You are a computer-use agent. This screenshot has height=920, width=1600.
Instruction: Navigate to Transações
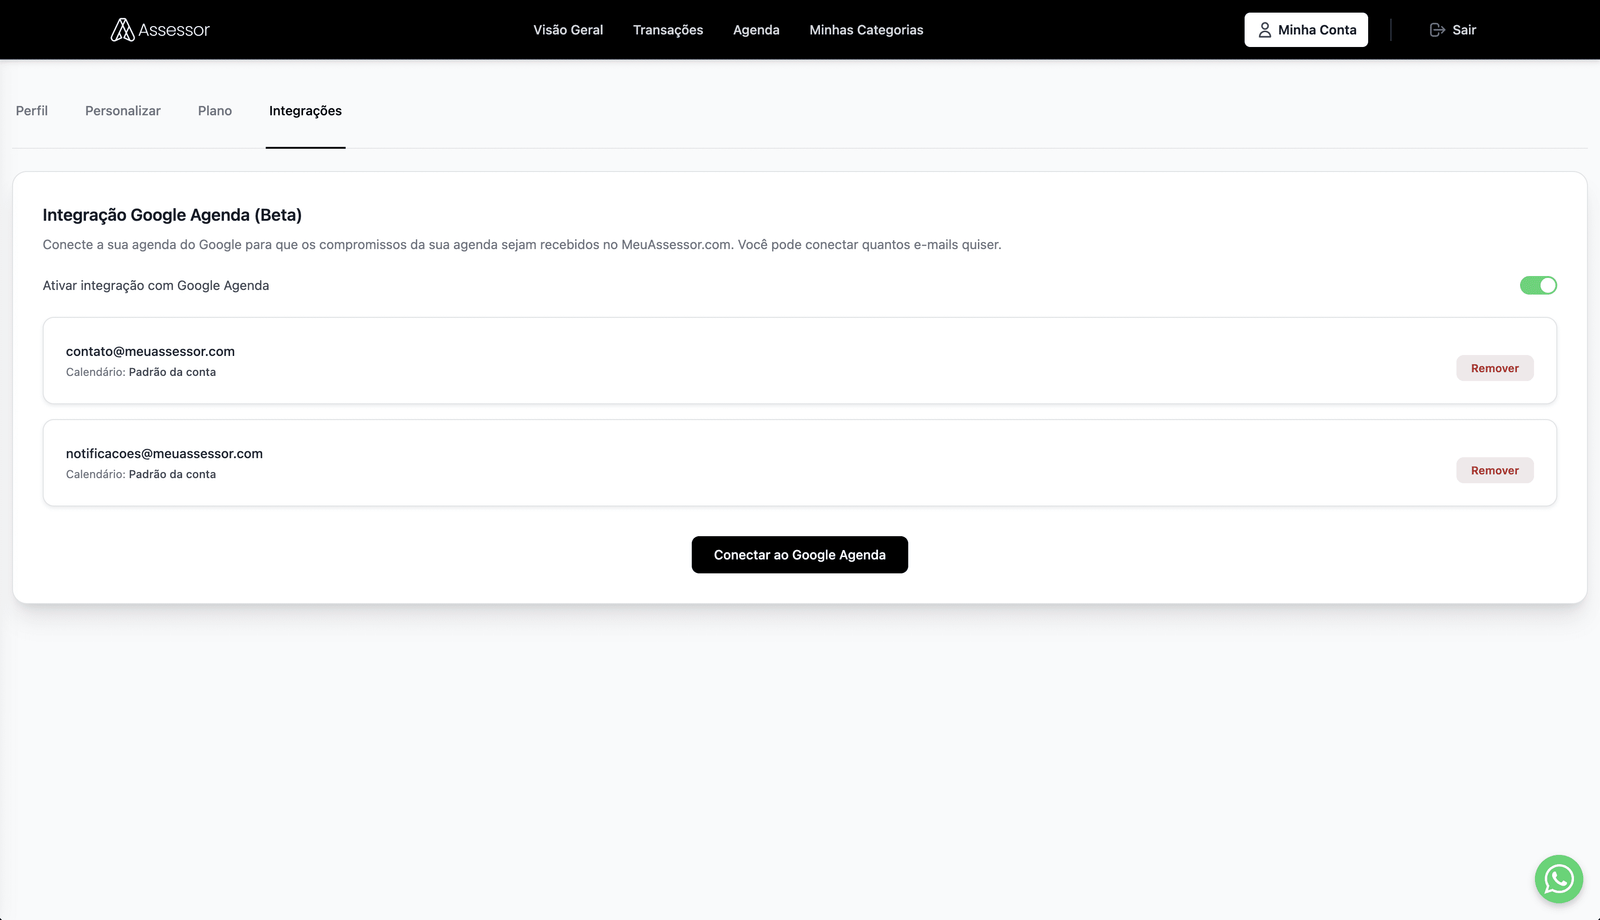click(668, 30)
